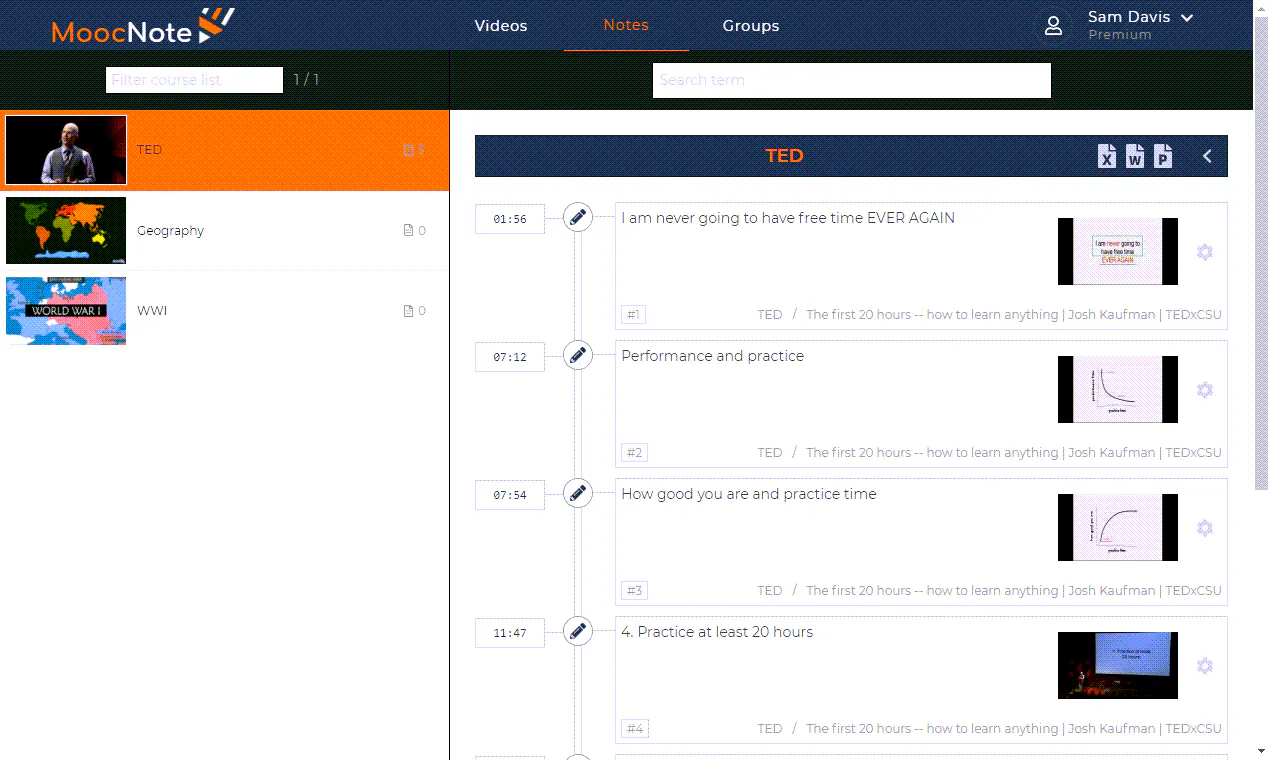The image size is (1270, 760).
Task: Click the #1 note number tag
Action: (x=634, y=315)
